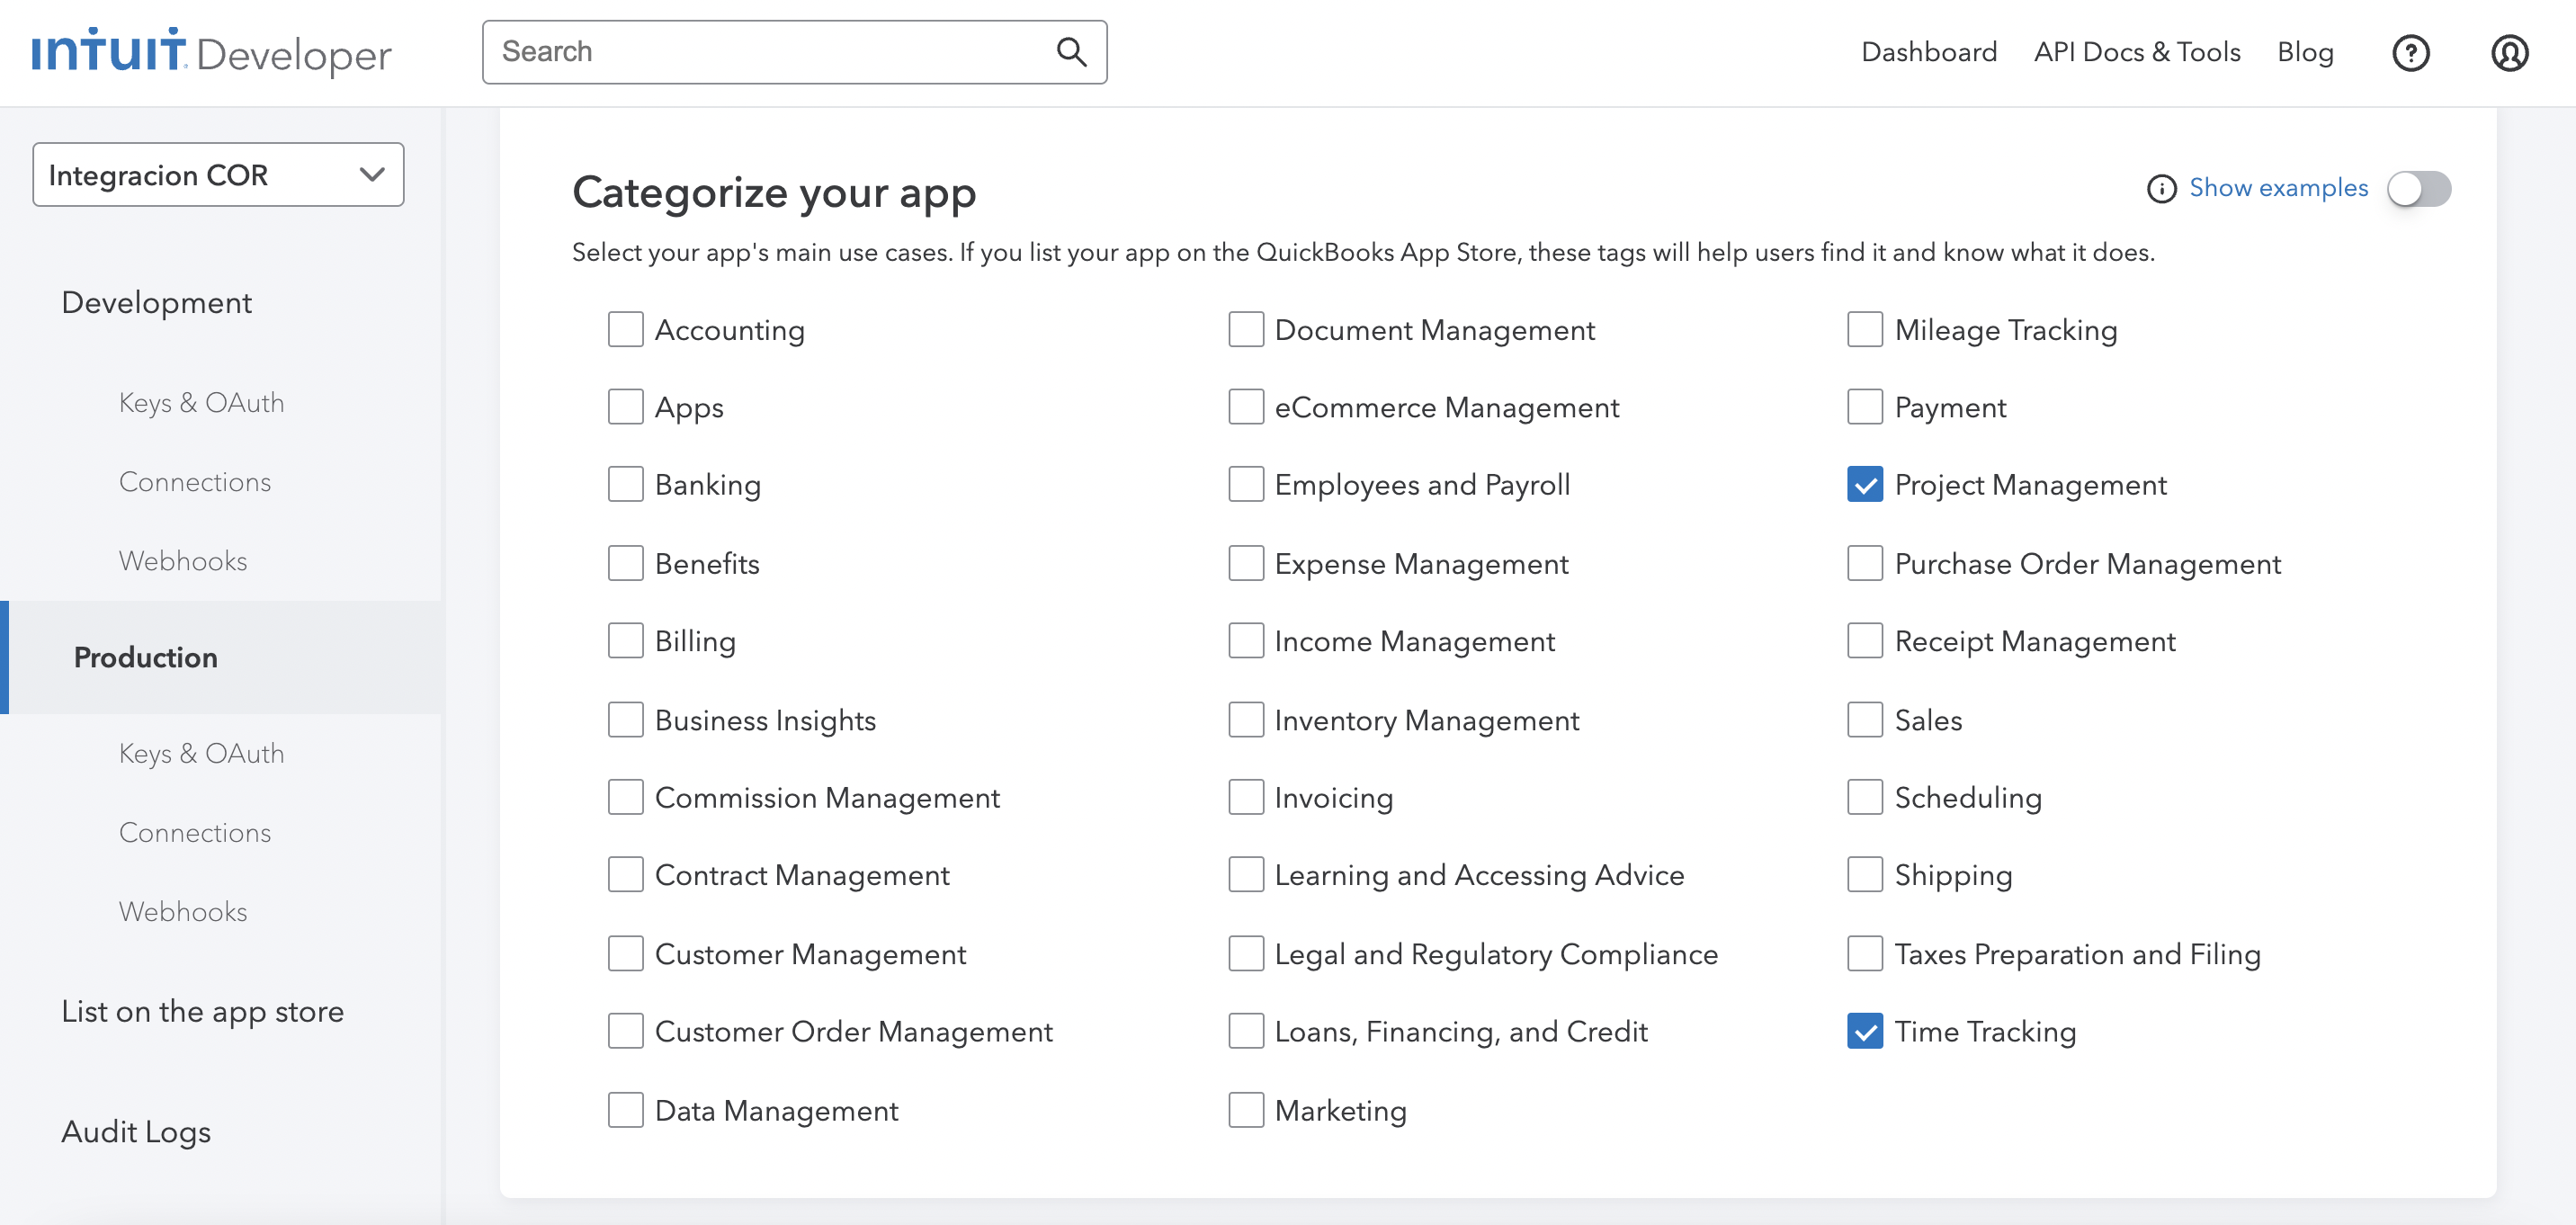Expand the List on the app store section

click(203, 1011)
